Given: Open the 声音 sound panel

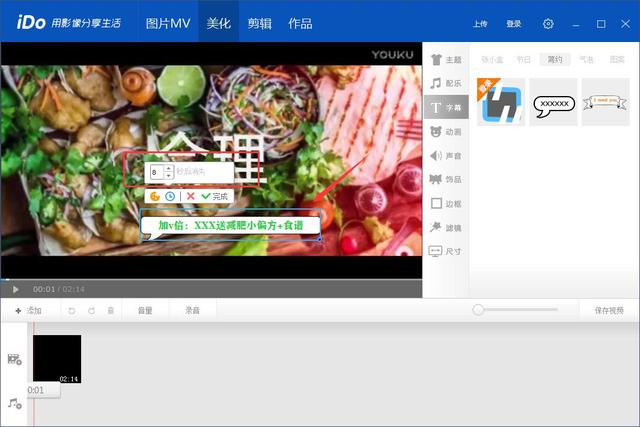Looking at the screenshot, I should pos(445,155).
